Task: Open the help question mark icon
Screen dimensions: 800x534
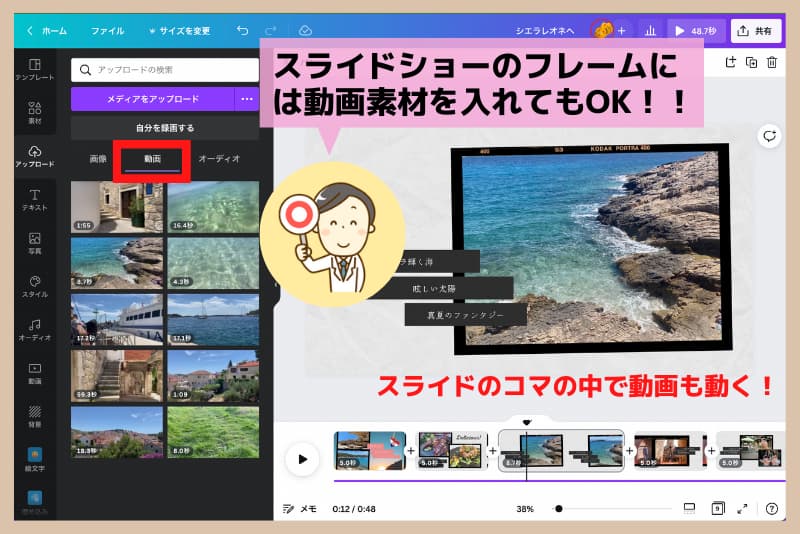Action: (772, 508)
